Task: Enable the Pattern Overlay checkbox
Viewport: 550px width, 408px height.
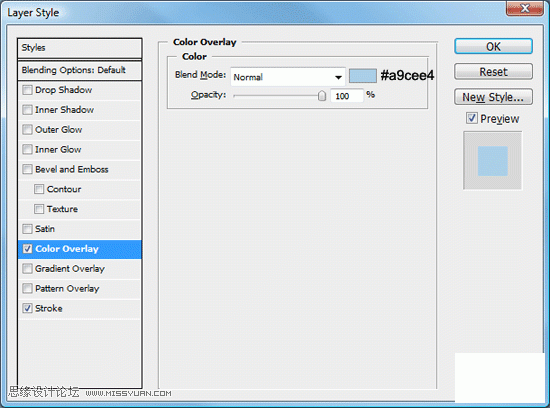Action: pos(27,288)
